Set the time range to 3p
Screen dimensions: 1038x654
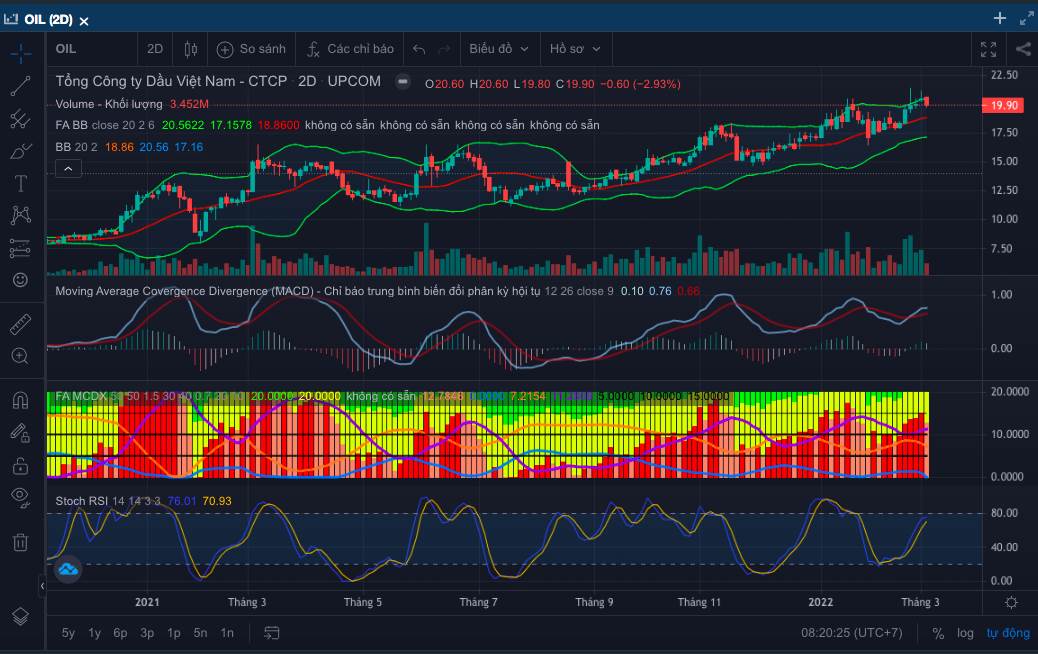point(147,633)
